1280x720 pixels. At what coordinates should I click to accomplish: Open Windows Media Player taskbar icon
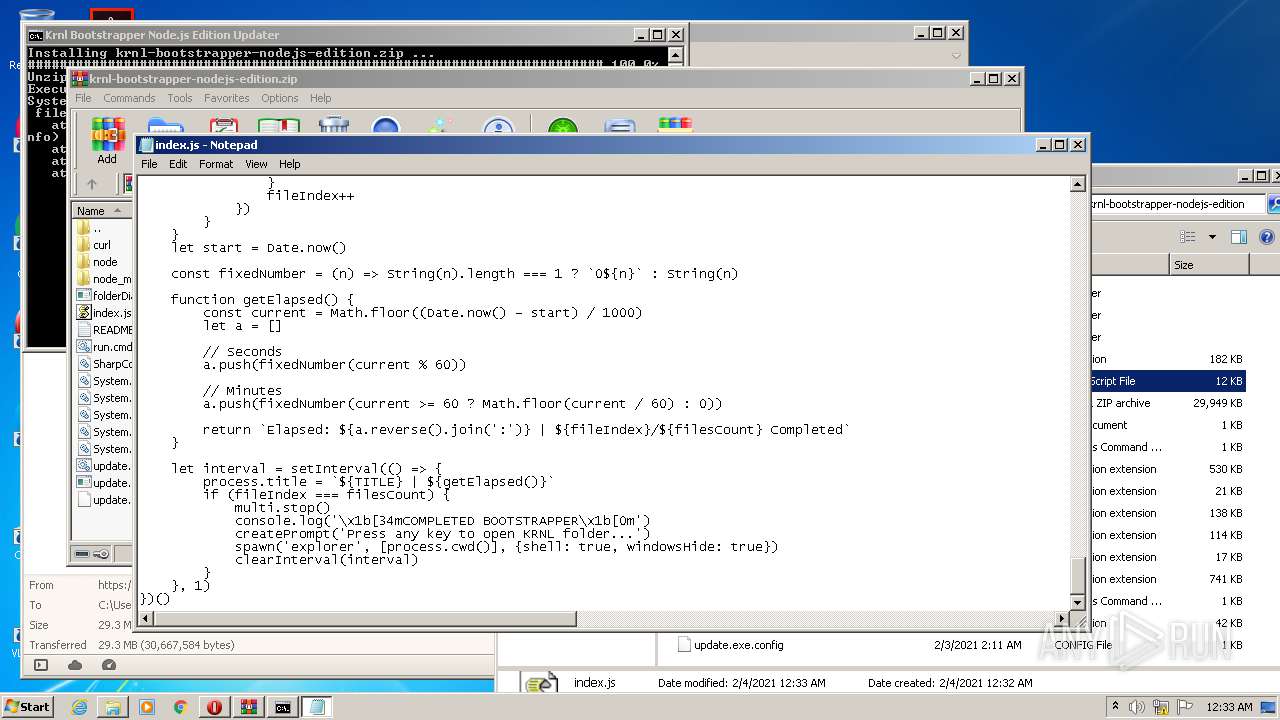(x=147, y=707)
